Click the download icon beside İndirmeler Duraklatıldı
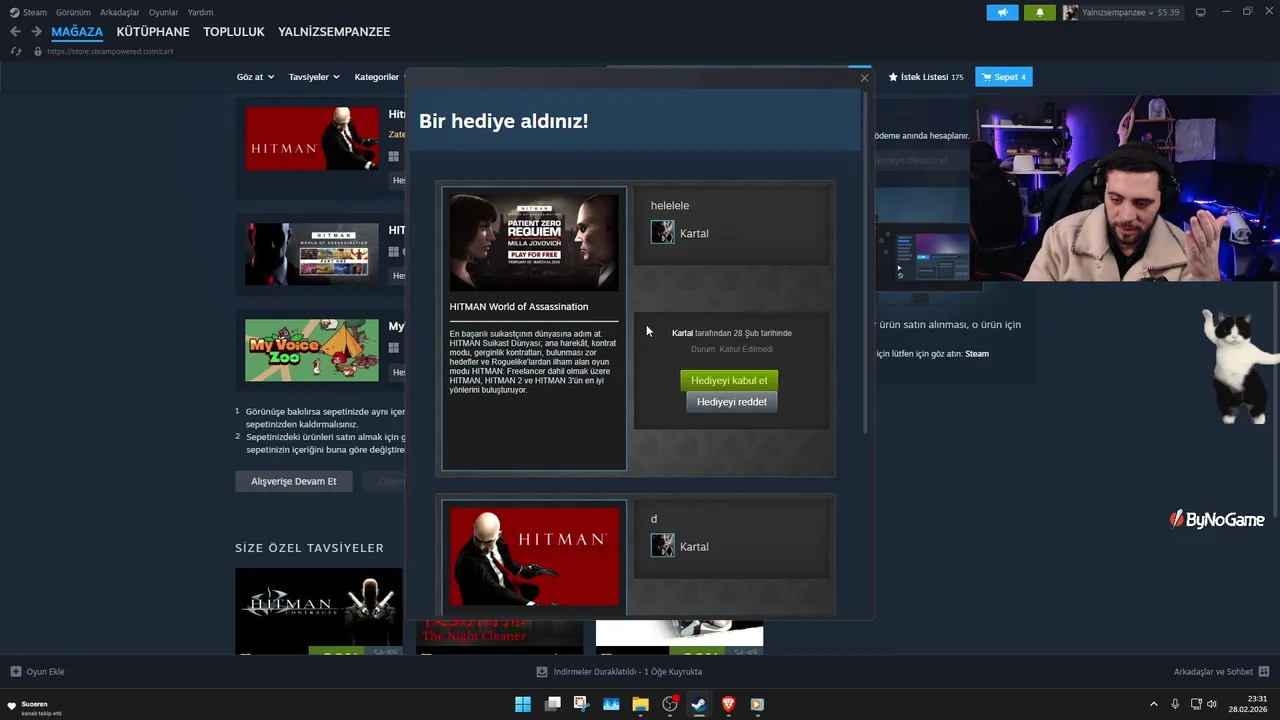Image resolution: width=1280 pixels, height=720 pixels. pos(542,672)
